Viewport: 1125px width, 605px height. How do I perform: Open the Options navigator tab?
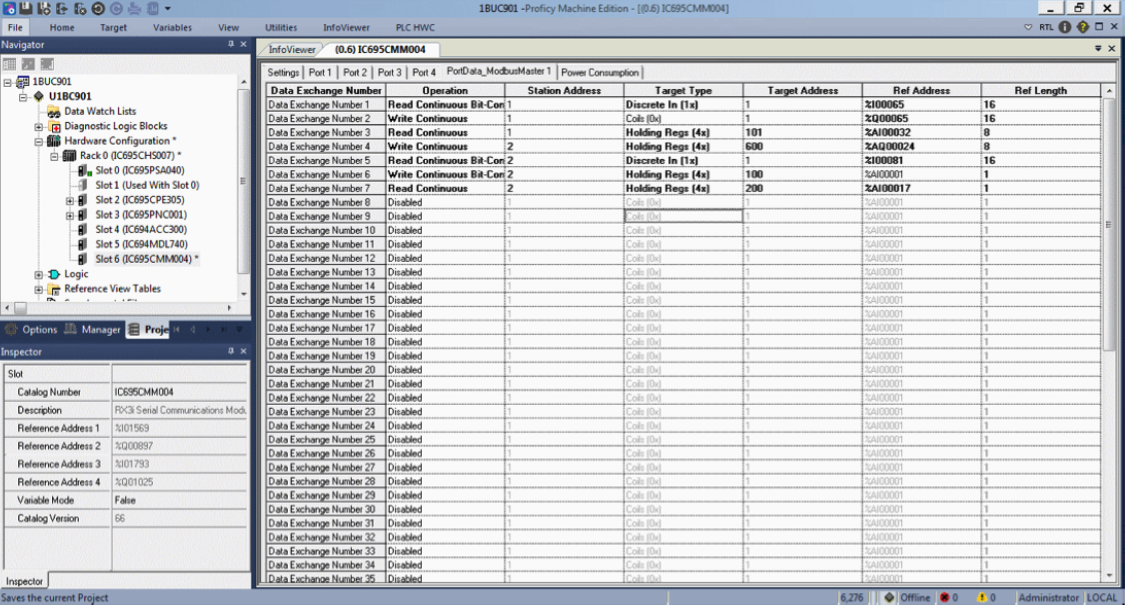tap(32, 329)
